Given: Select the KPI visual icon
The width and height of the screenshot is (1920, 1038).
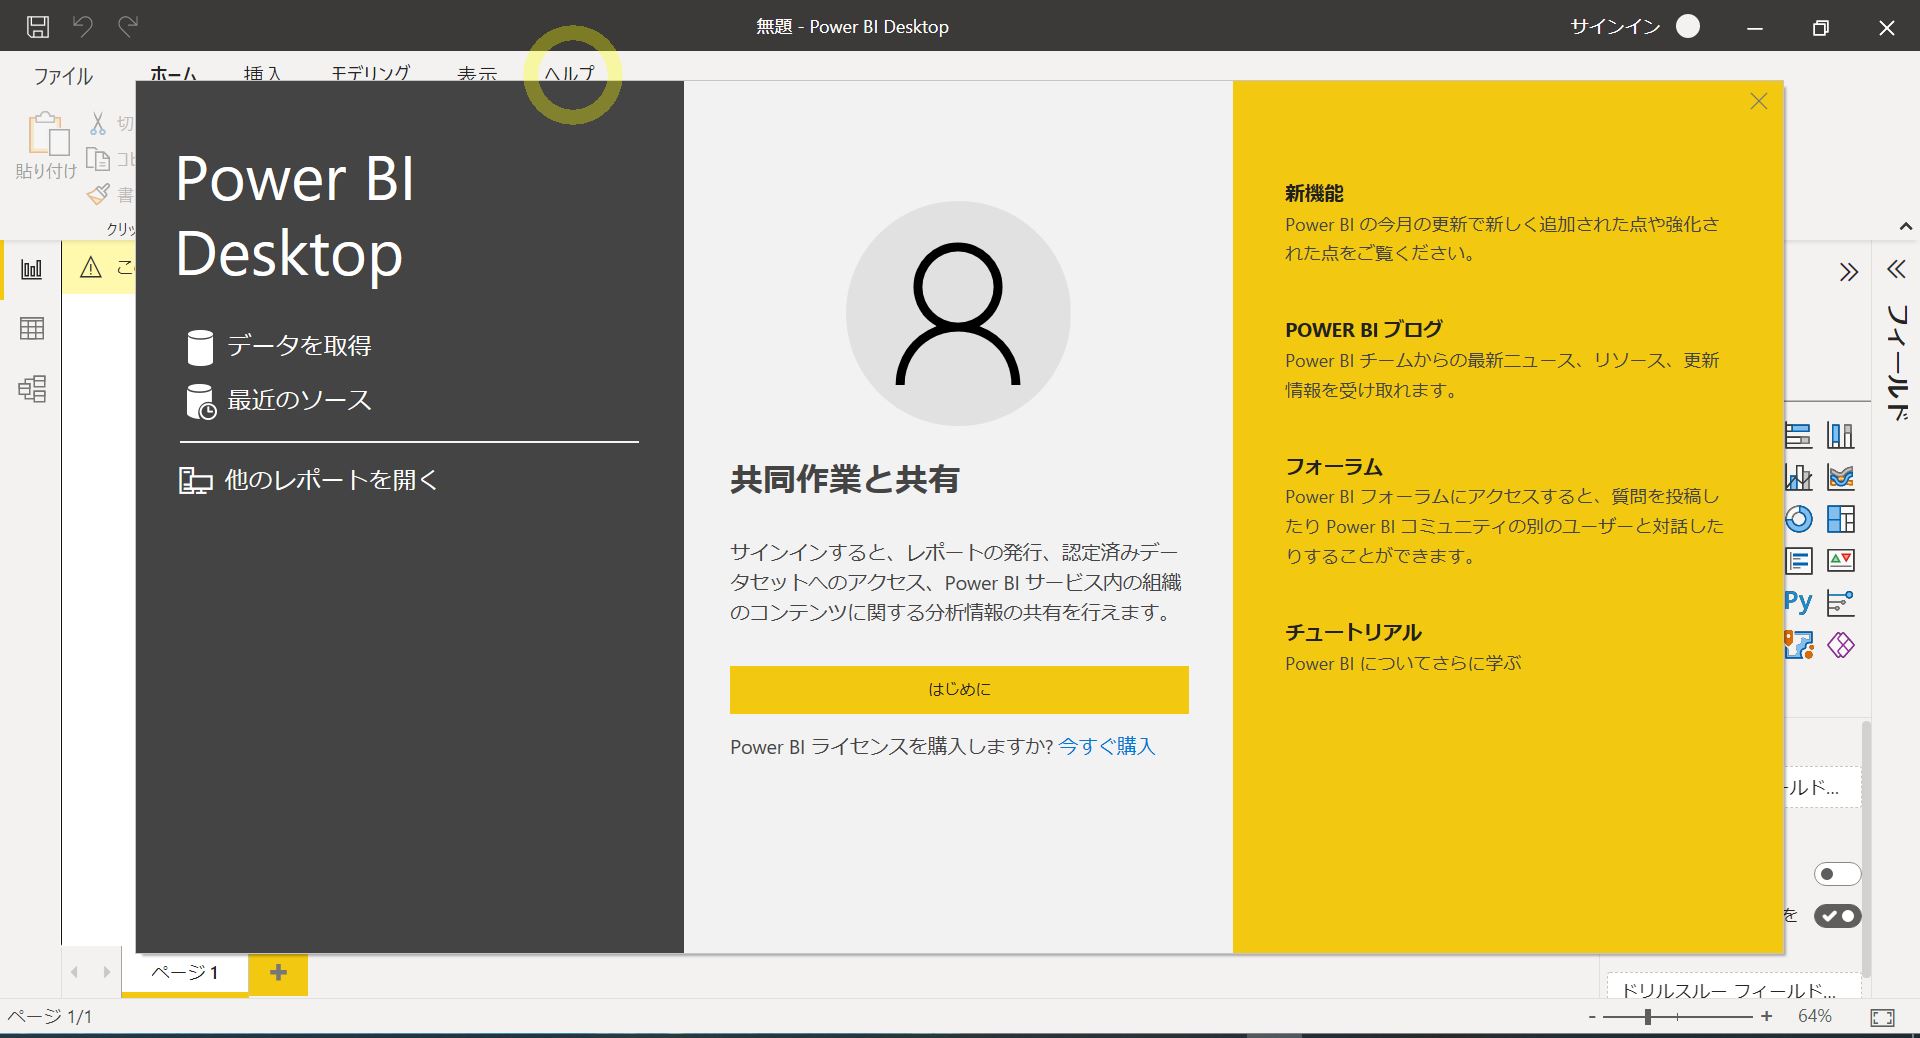Looking at the screenshot, I should (x=1840, y=561).
